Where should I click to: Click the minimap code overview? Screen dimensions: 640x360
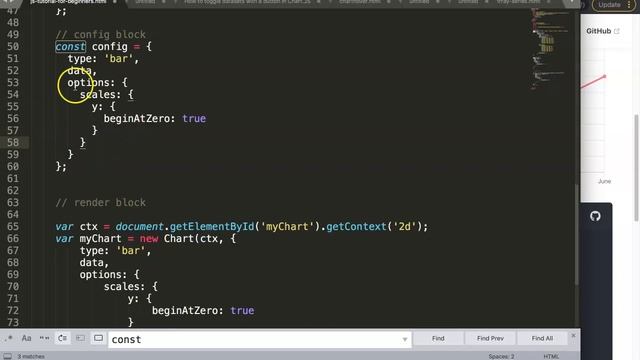tap(549, 49)
